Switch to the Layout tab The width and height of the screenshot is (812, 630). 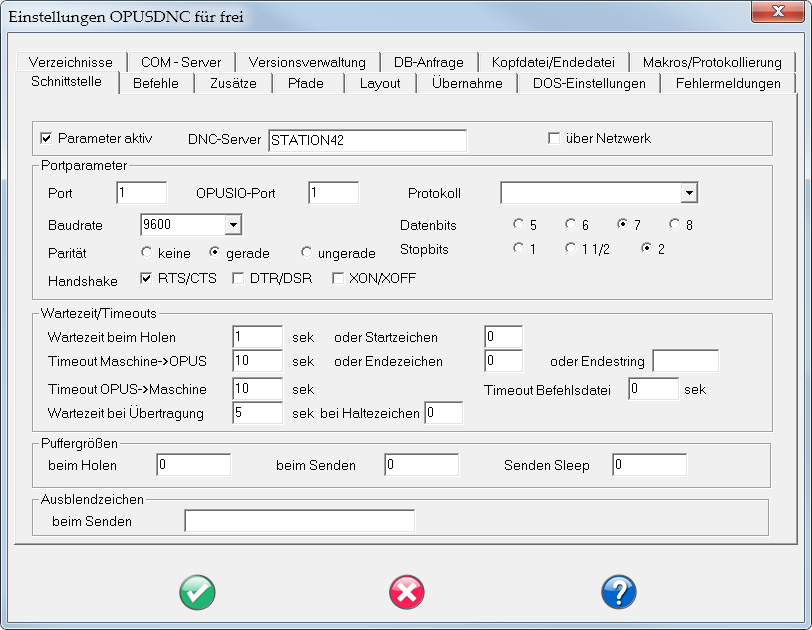point(380,83)
